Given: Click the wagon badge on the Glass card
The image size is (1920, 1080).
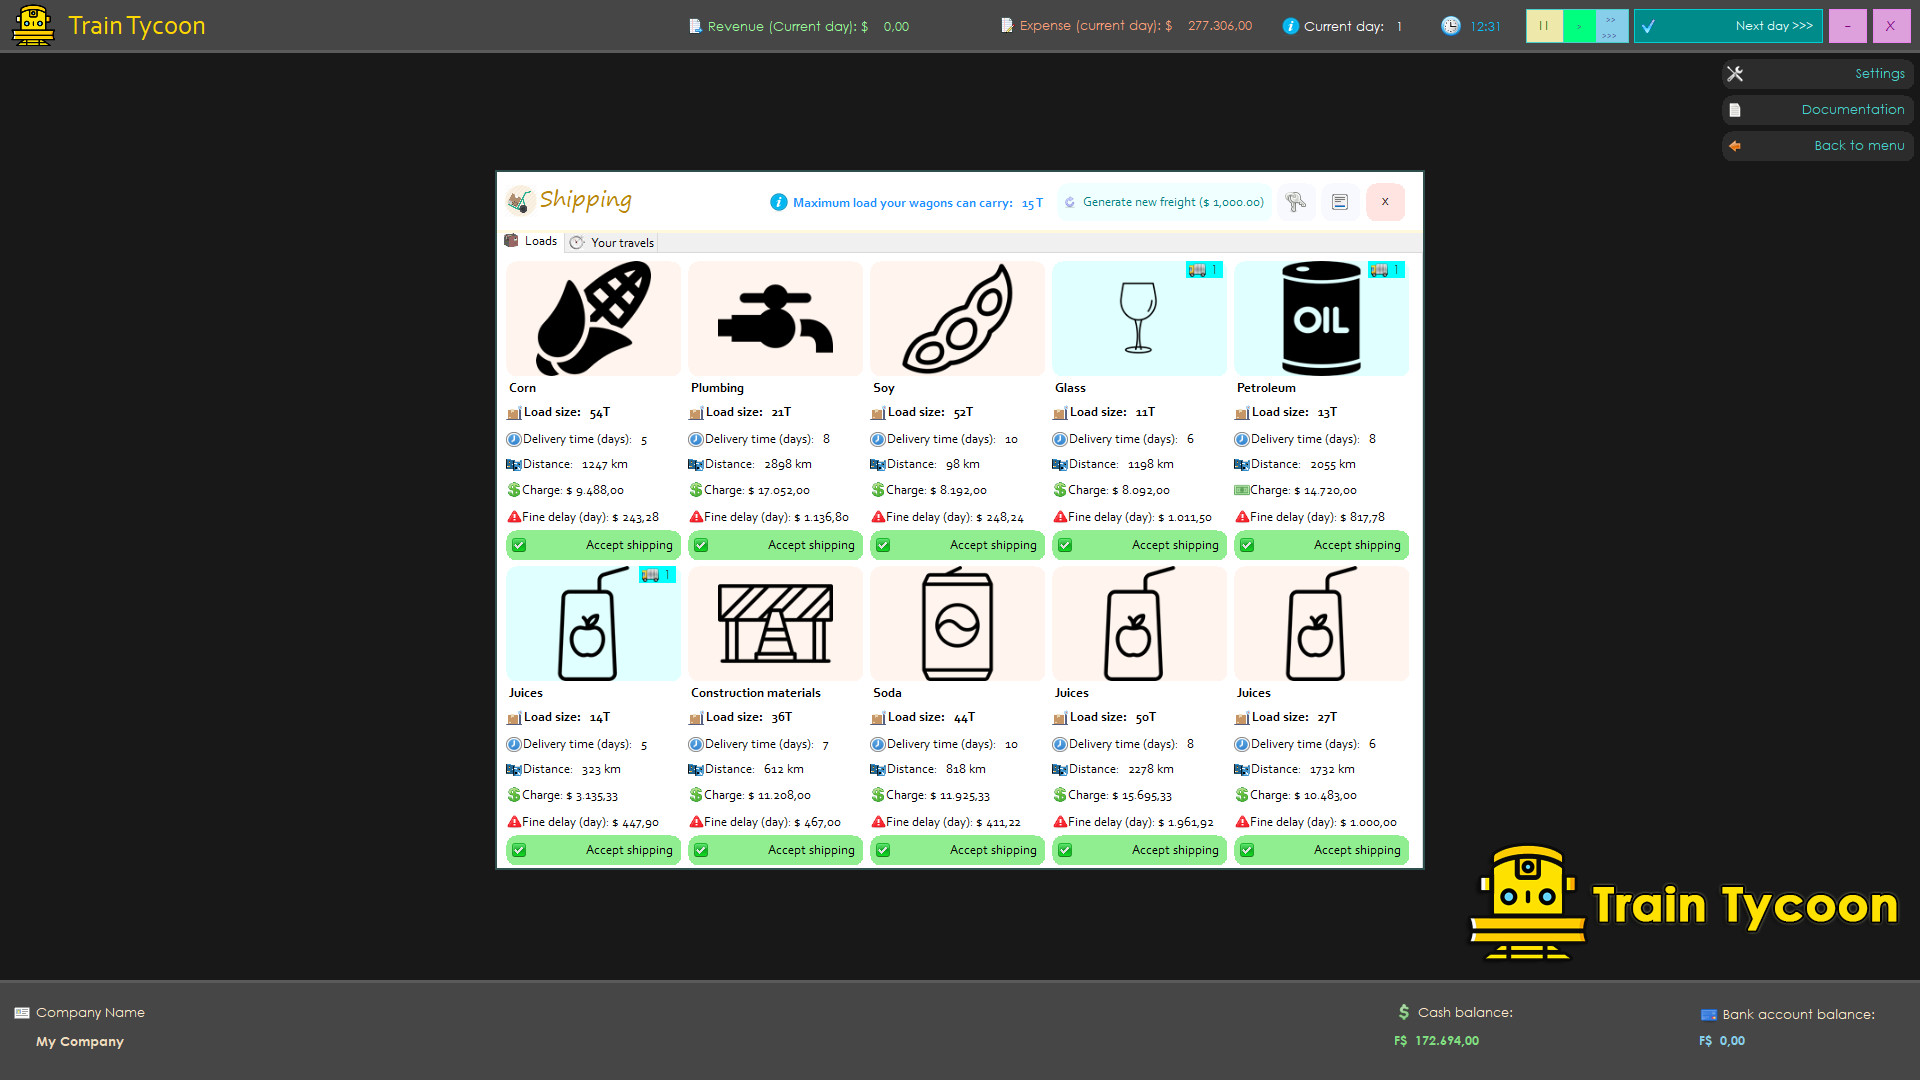Looking at the screenshot, I should 1203,269.
